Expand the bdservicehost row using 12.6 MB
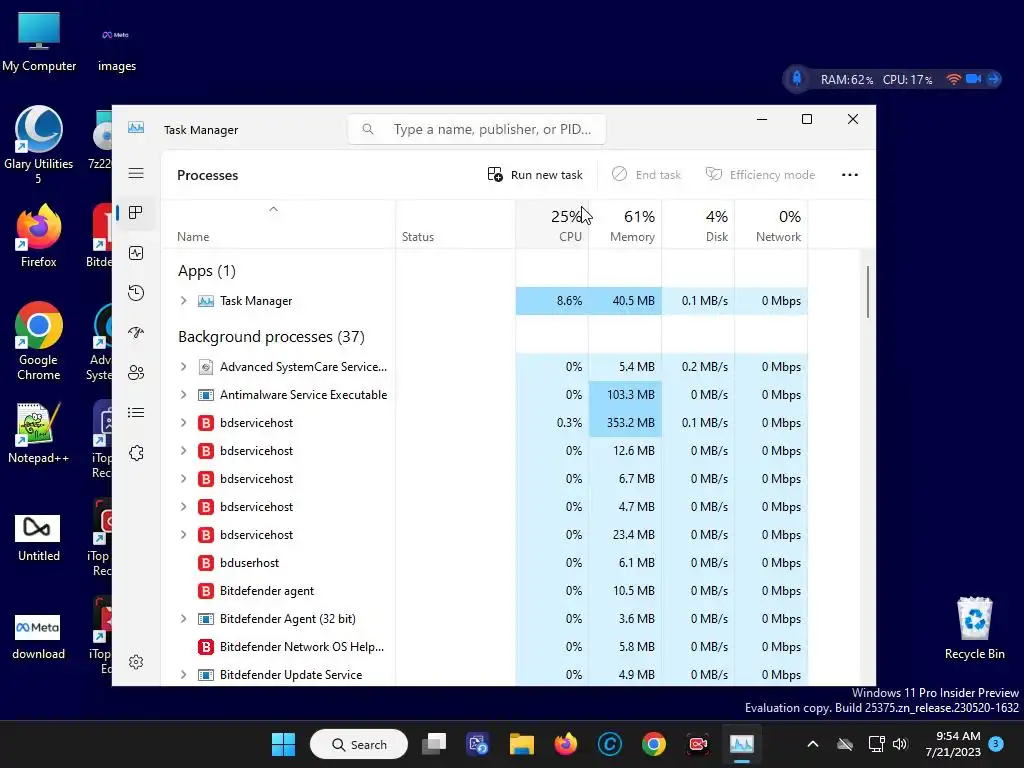The height and width of the screenshot is (768, 1024). (x=184, y=451)
